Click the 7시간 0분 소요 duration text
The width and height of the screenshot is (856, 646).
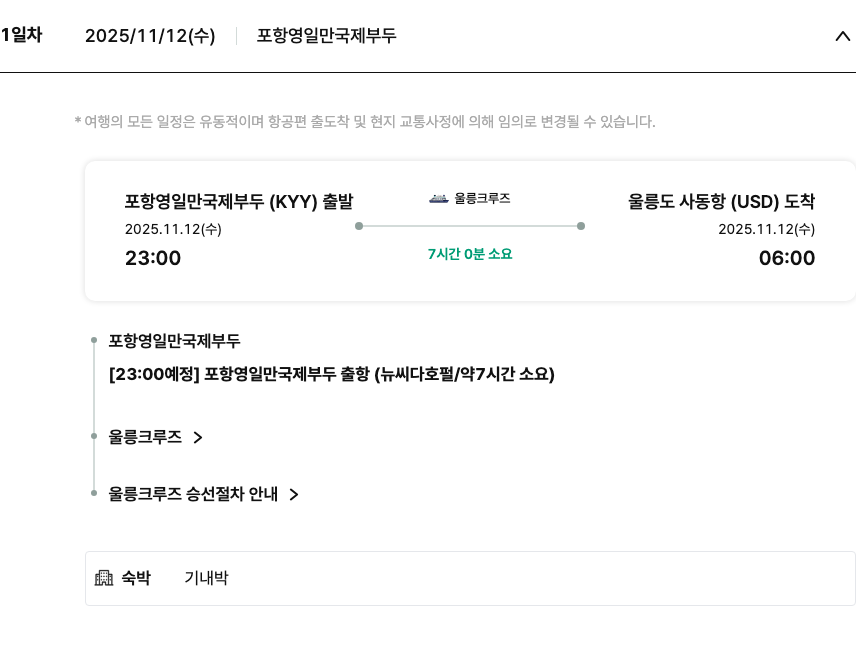[470, 254]
